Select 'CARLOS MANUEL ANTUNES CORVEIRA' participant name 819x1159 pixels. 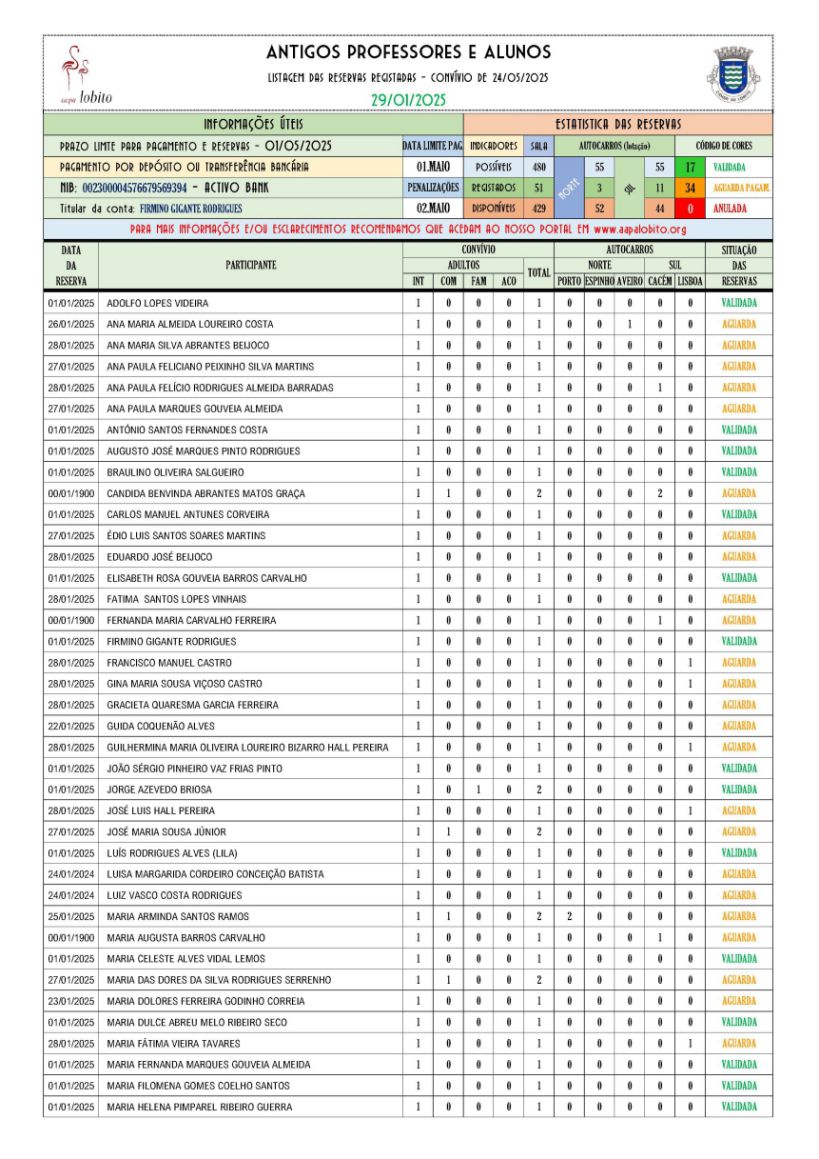[x=188, y=514]
